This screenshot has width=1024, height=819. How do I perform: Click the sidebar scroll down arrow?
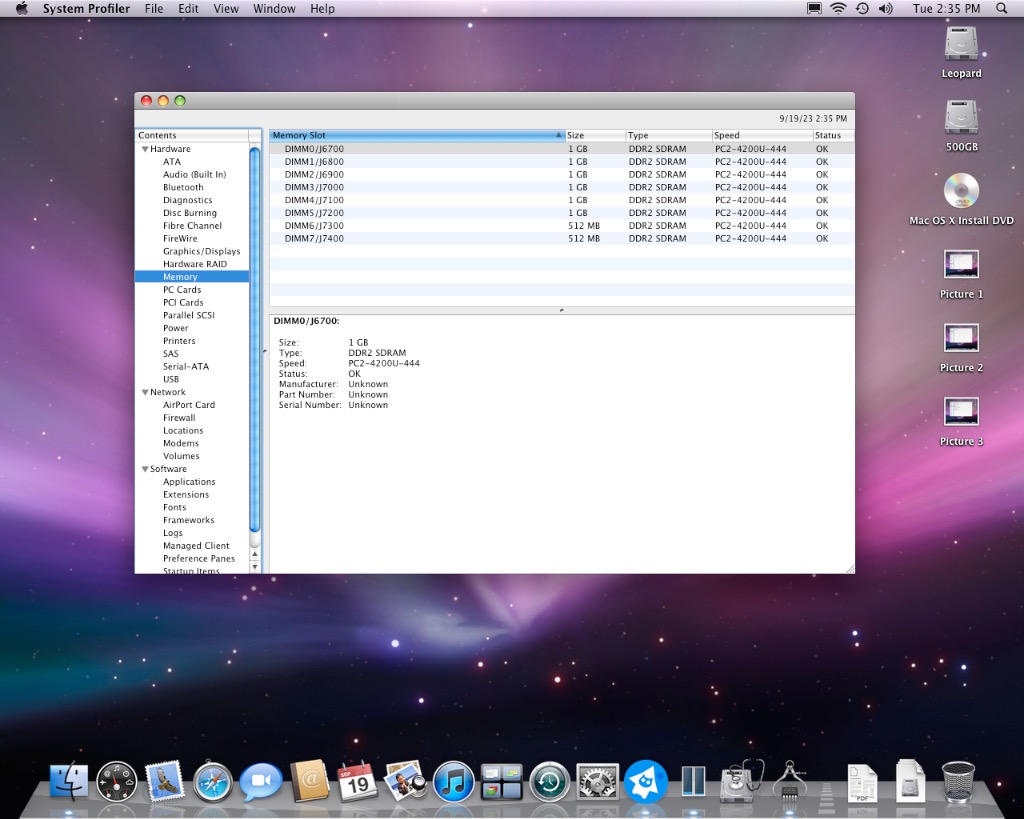[x=255, y=567]
